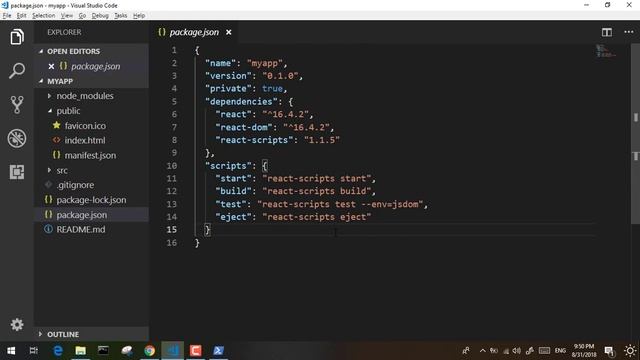Open the Debug view in activity bar
The width and height of the screenshot is (640, 360).
[17, 138]
